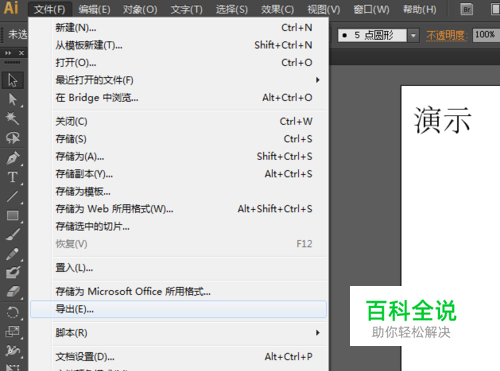Open the 对象(O) menu
This screenshot has width=500, height=371.
click(140, 9)
